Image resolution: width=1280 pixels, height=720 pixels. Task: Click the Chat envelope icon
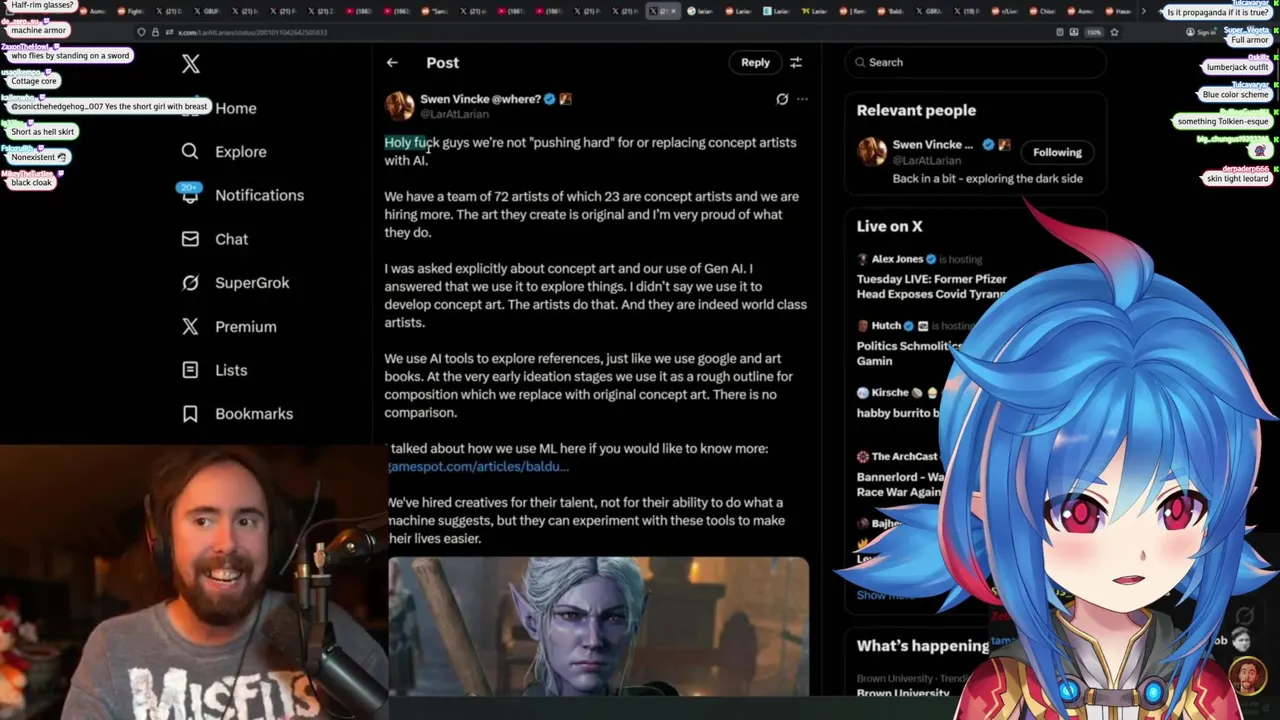pyautogui.click(x=190, y=239)
